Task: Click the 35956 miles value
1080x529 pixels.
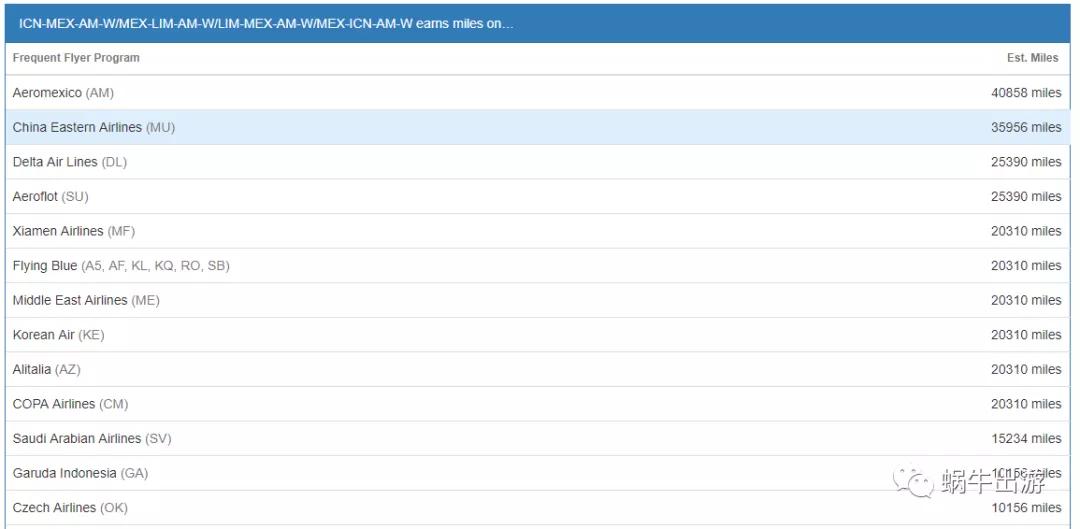Action: tap(1026, 127)
